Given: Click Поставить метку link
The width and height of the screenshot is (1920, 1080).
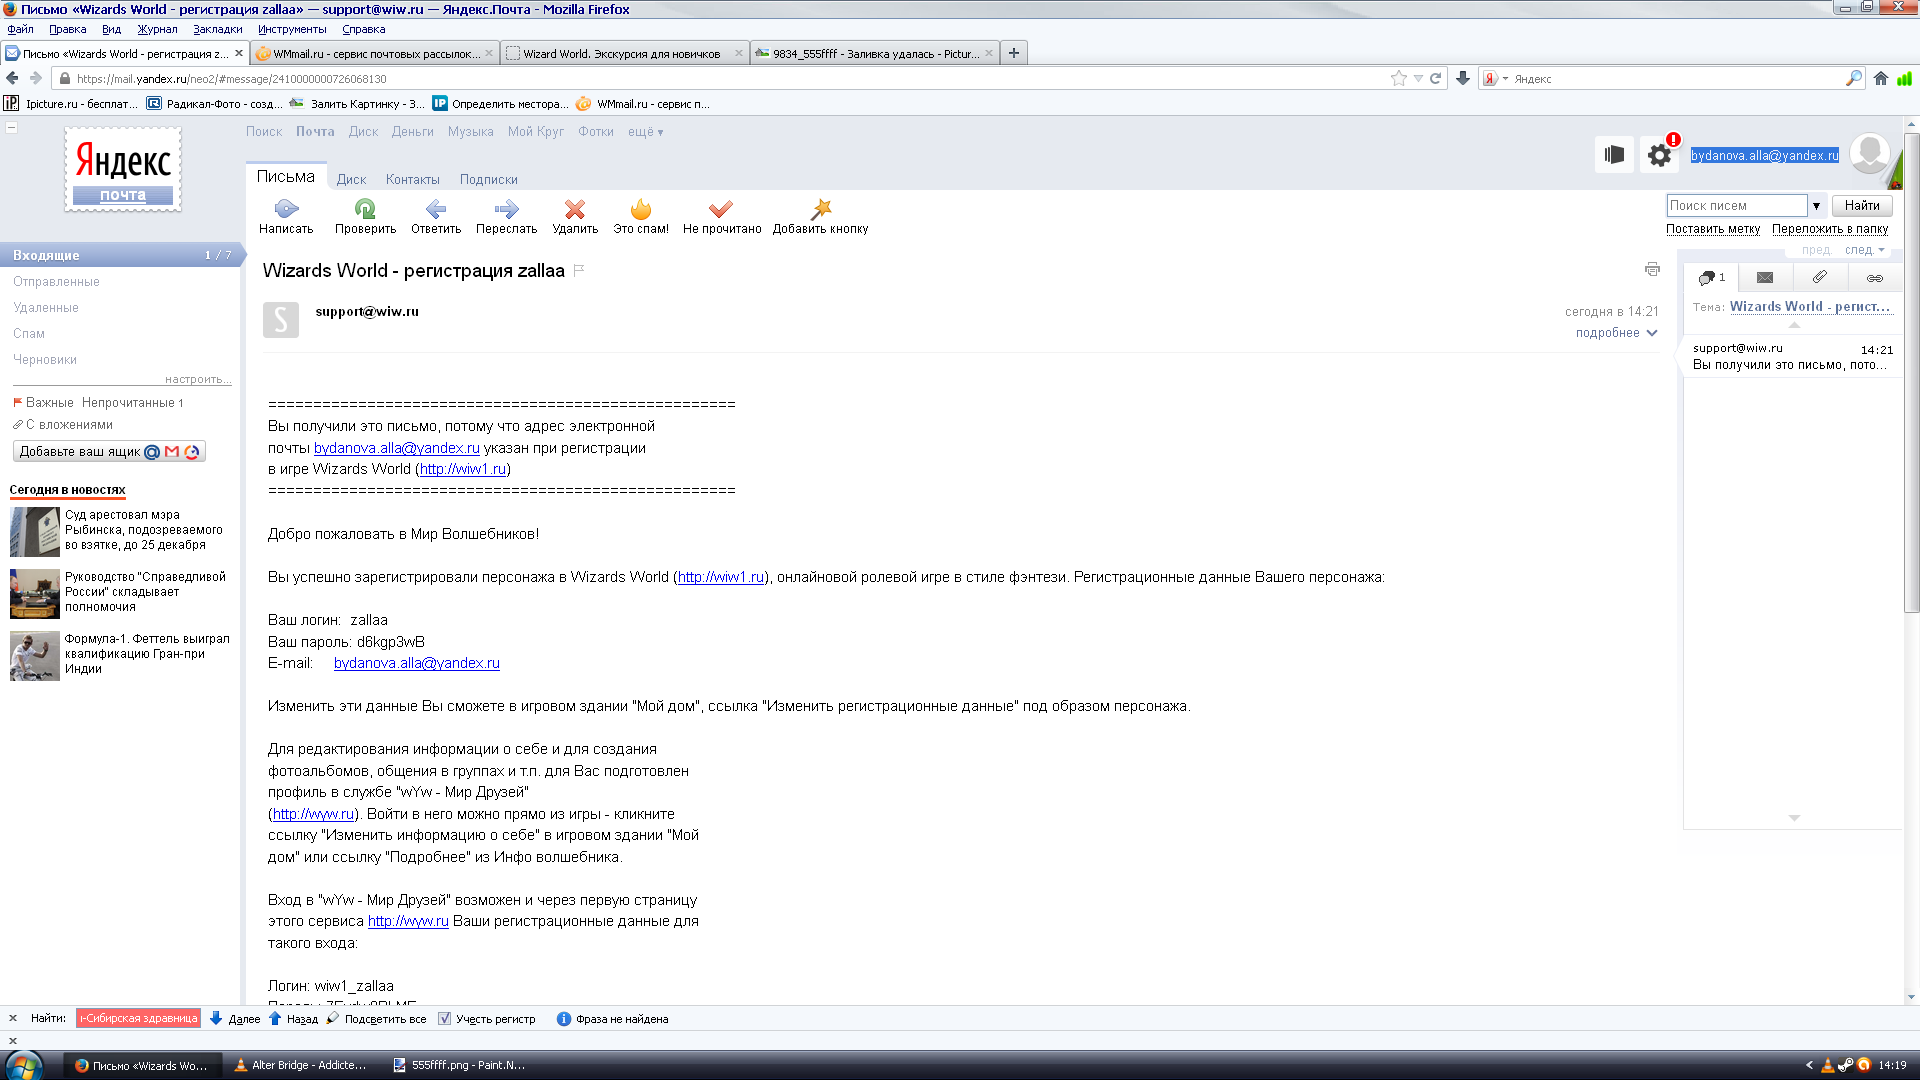Looking at the screenshot, I should click(1712, 229).
